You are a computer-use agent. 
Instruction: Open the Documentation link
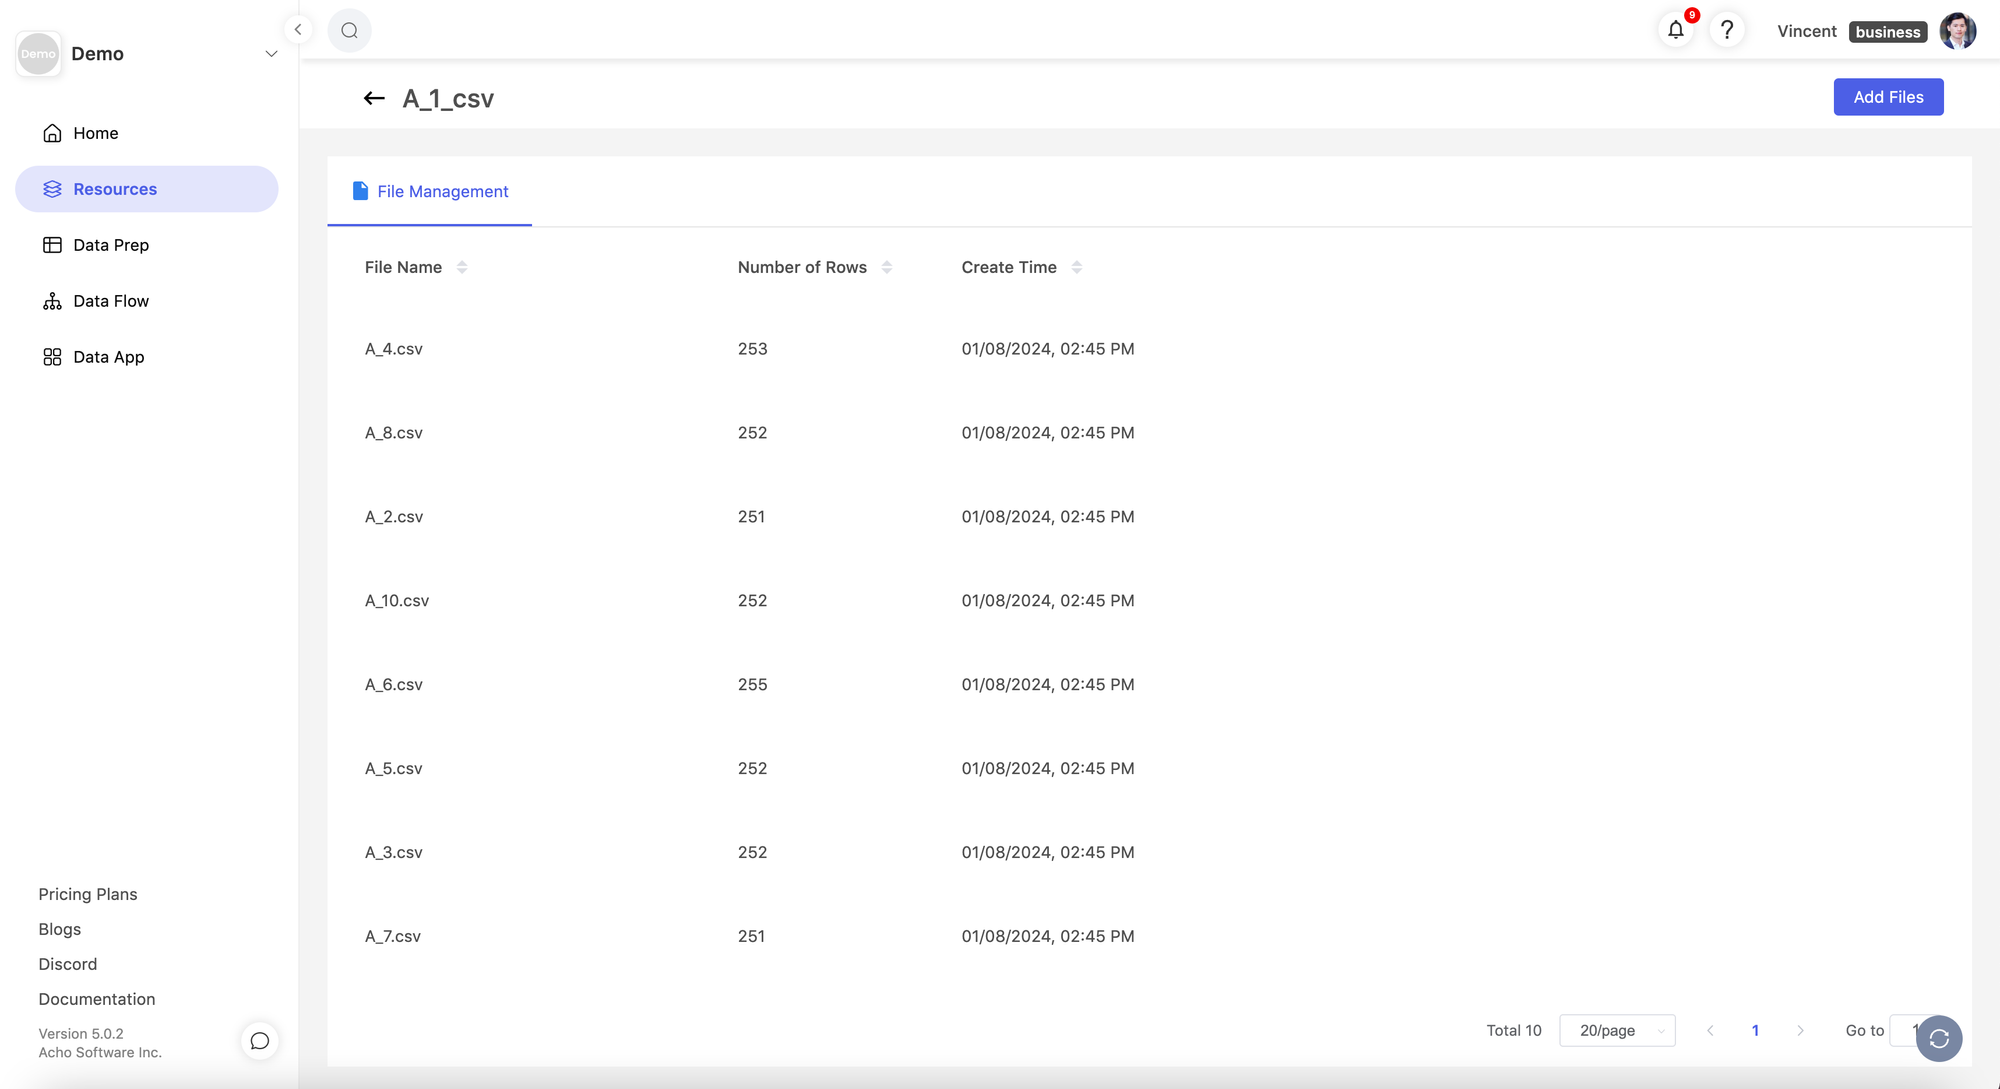click(97, 999)
